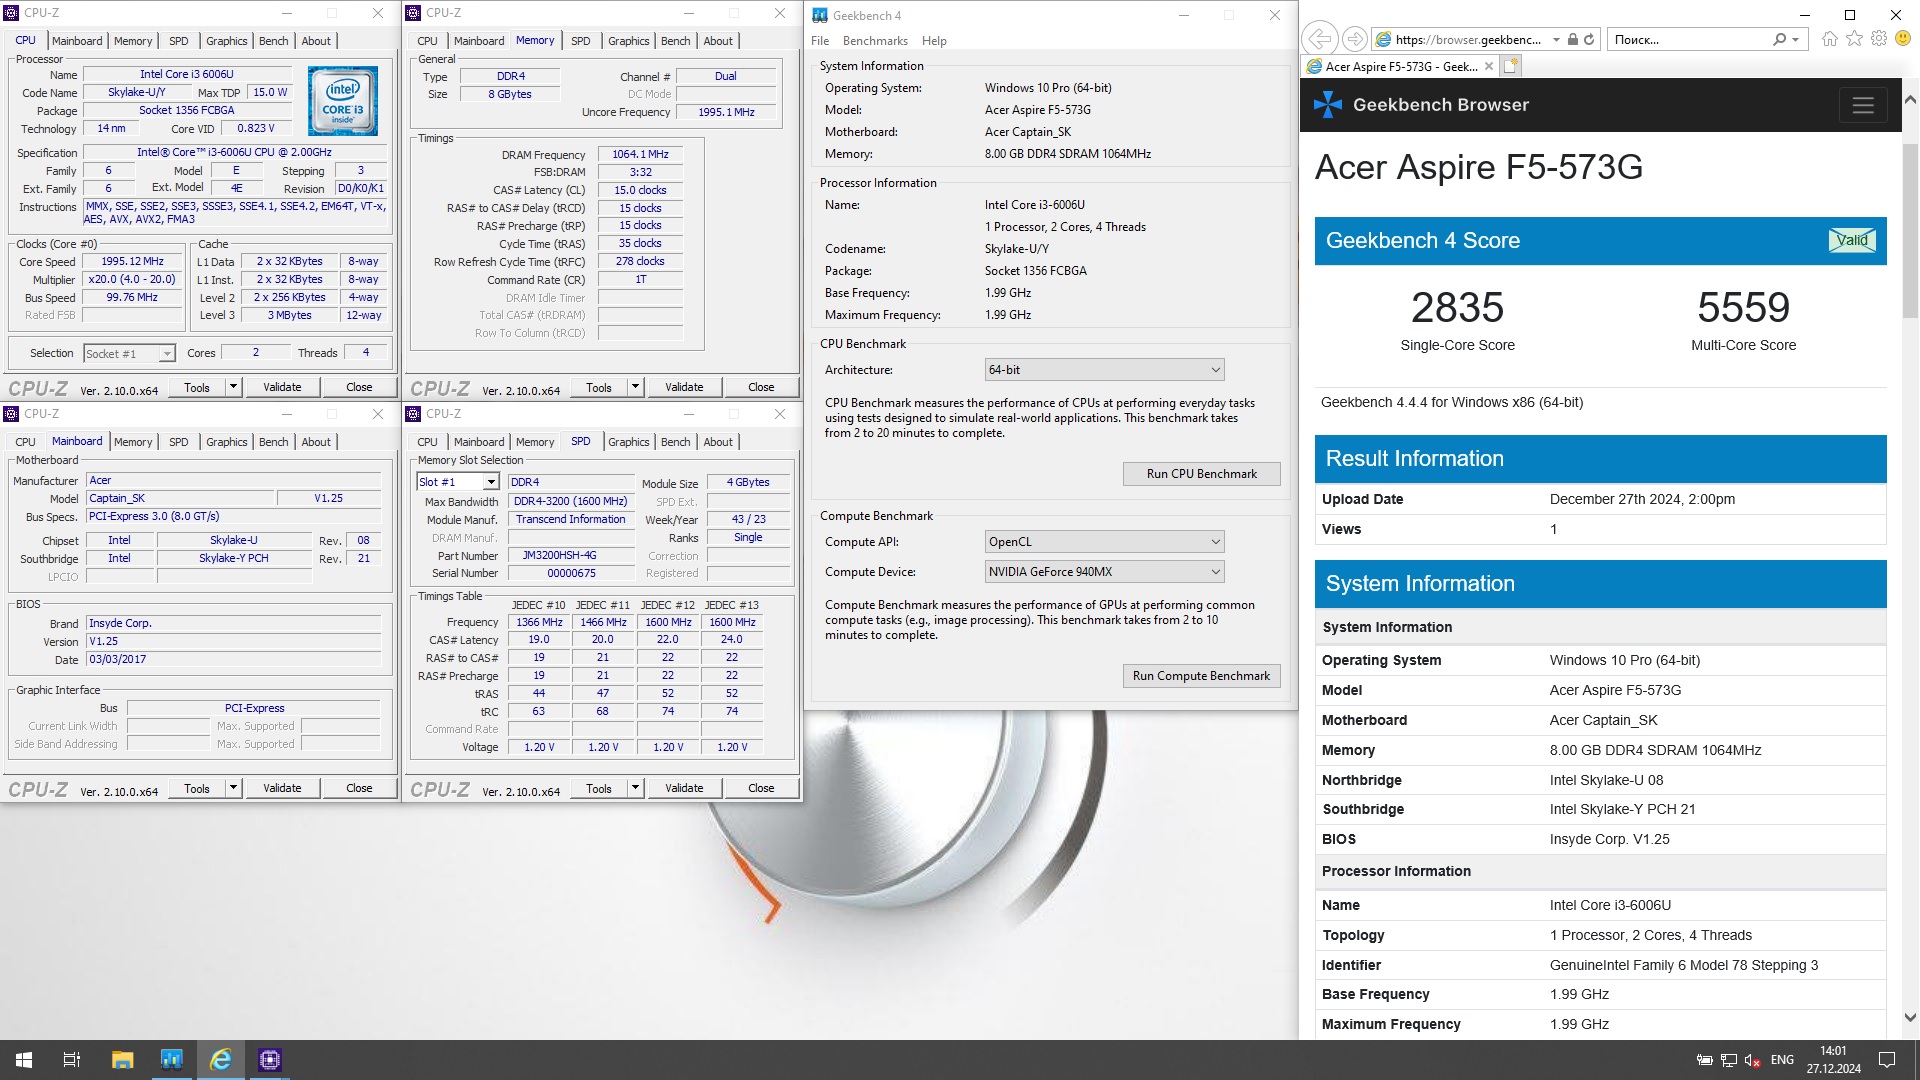The width and height of the screenshot is (1920, 1080).
Task: Click the smiley feedback icon
Action: pyautogui.click(x=1903, y=39)
